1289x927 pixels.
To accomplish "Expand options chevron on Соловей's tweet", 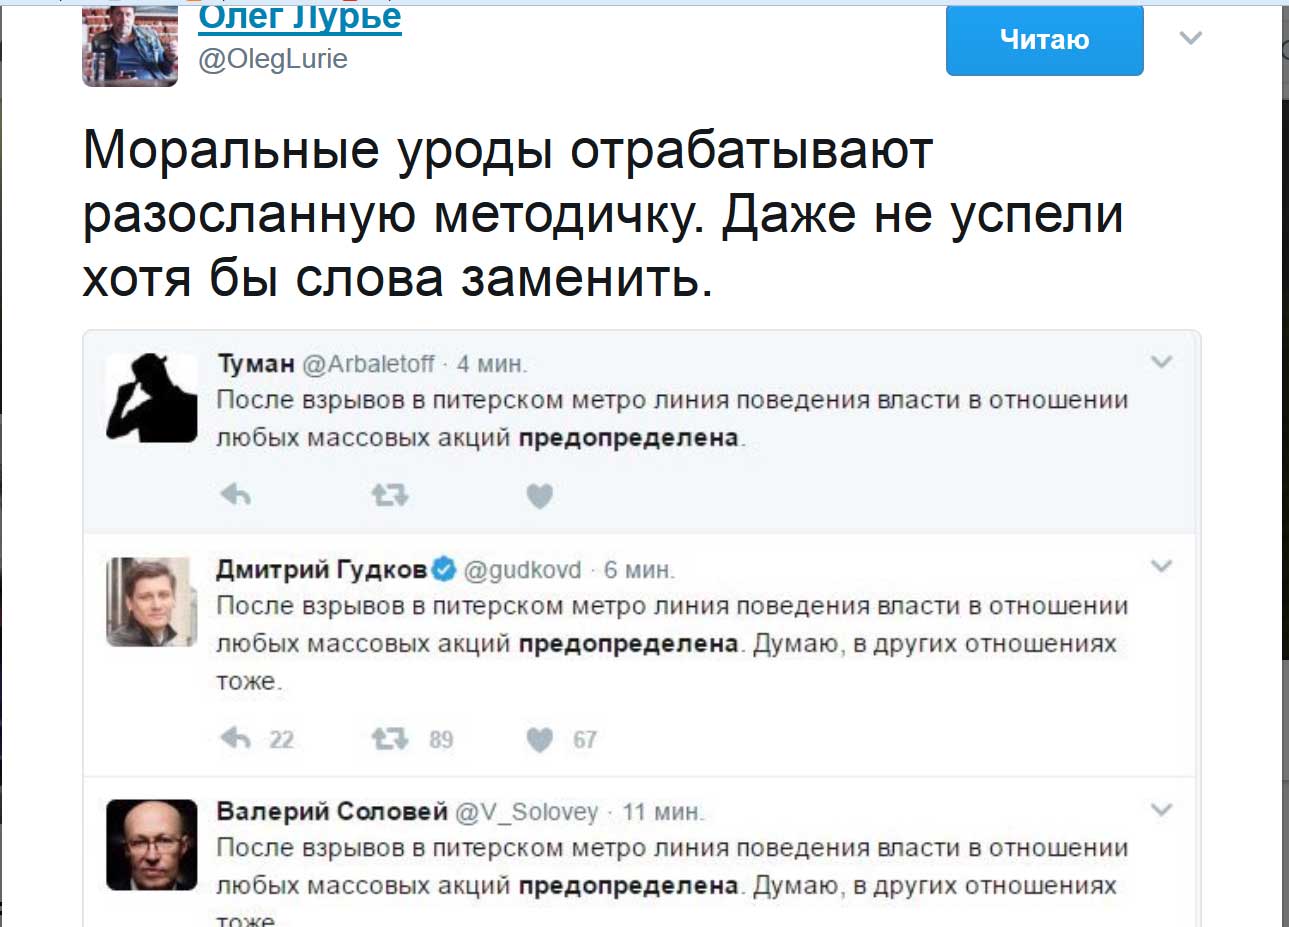I will [1161, 809].
